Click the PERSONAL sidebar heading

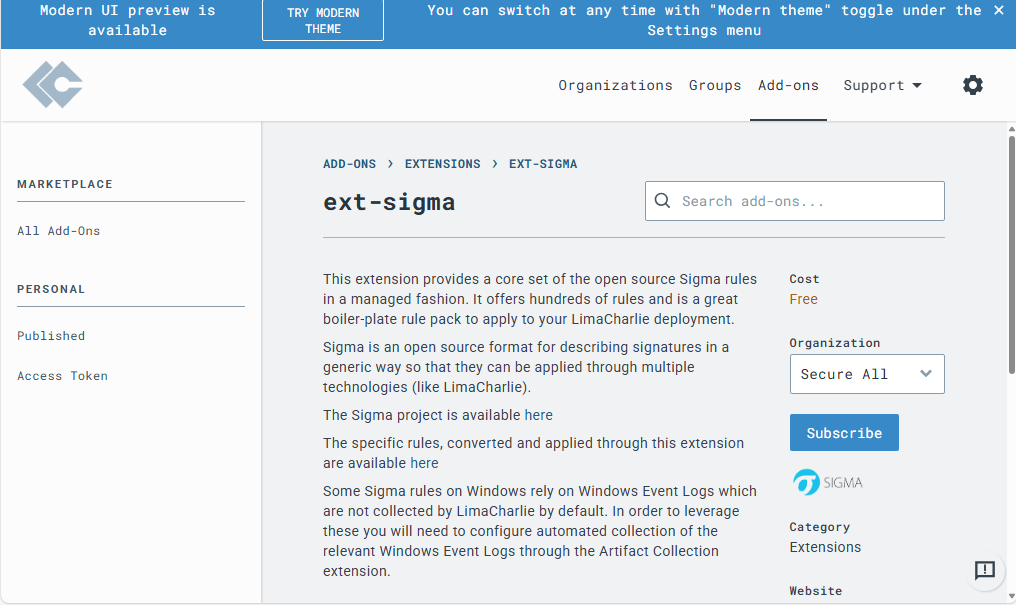click(51, 289)
